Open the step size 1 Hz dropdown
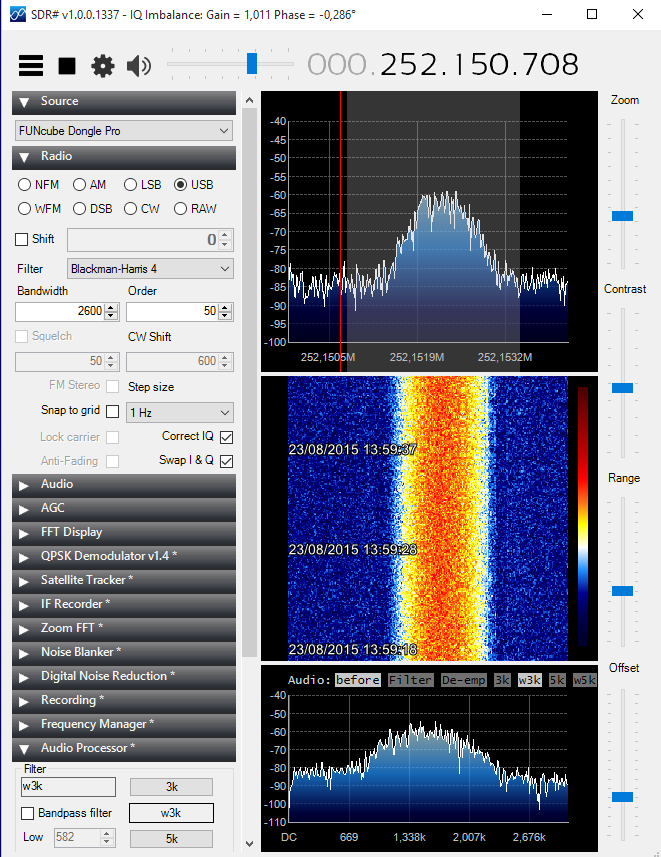 pos(180,412)
